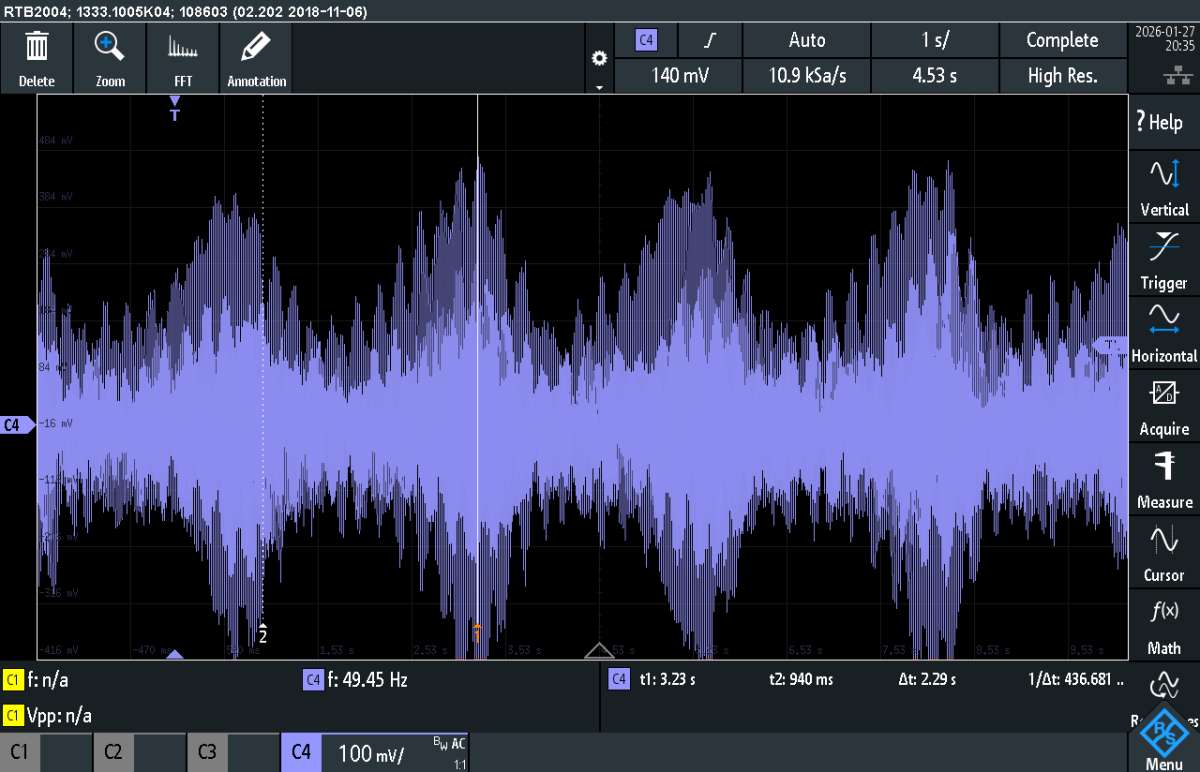Image resolution: width=1200 pixels, height=772 pixels.
Task: Open the C1 frequency measurement
Action: [37, 681]
